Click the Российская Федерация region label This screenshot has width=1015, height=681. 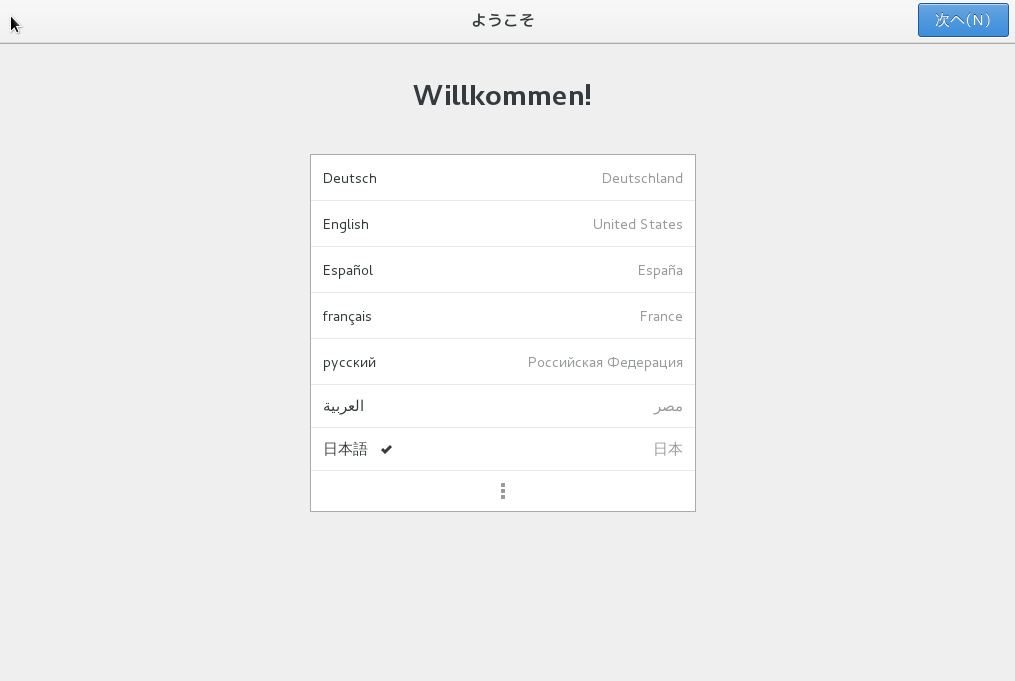(605, 363)
